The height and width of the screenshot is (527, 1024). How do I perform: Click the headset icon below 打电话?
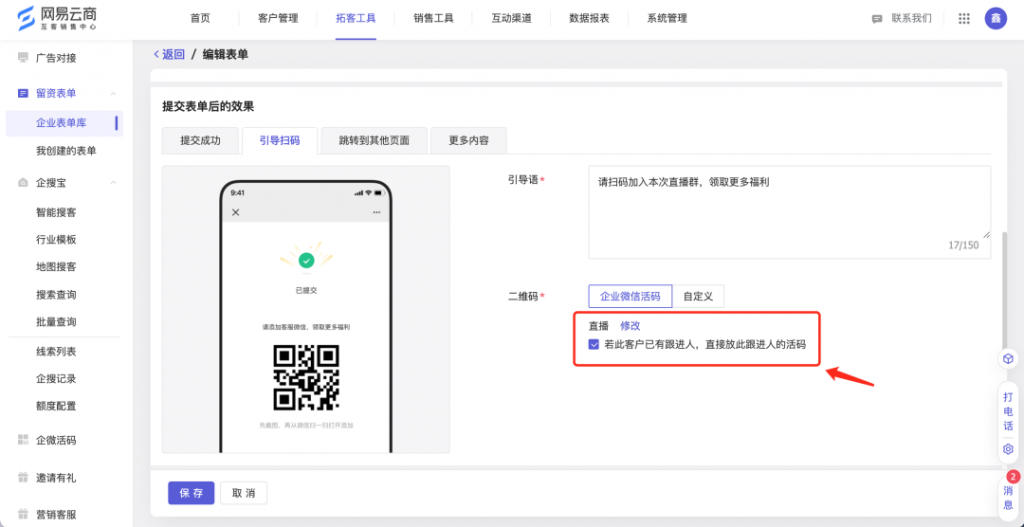click(1008, 449)
